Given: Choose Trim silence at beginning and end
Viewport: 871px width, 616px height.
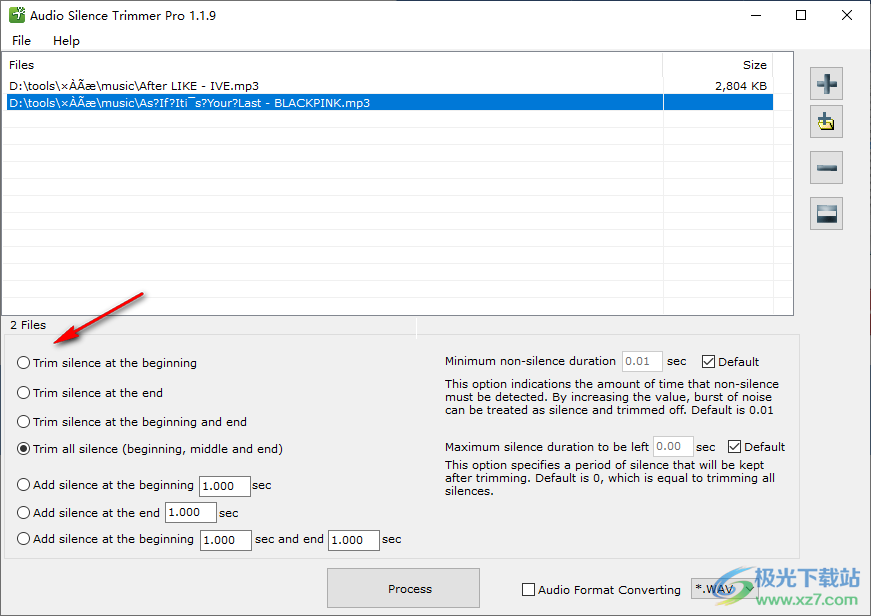Looking at the screenshot, I should coord(24,422).
